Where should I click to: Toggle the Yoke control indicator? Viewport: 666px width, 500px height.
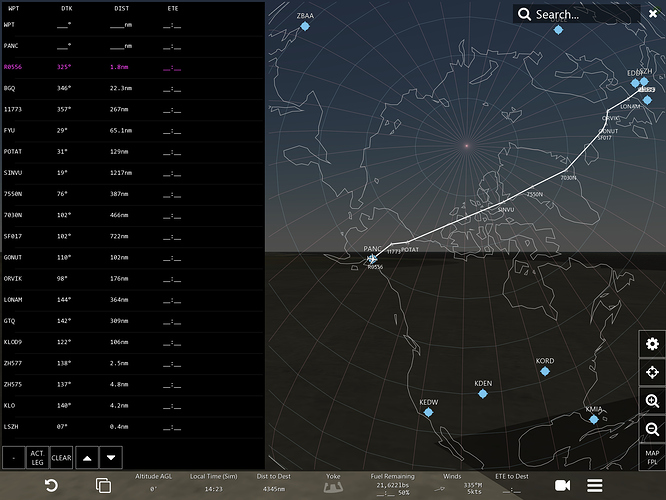coord(333,484)
